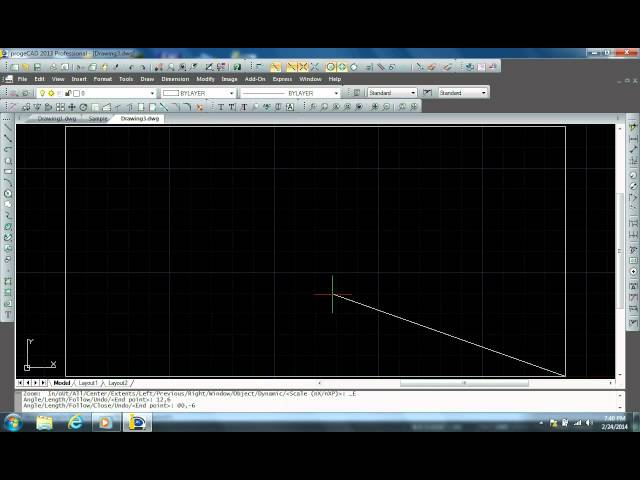Click the taskbar clock showing 2/24/2014
The image size is (640, 480).
(614, 422)
